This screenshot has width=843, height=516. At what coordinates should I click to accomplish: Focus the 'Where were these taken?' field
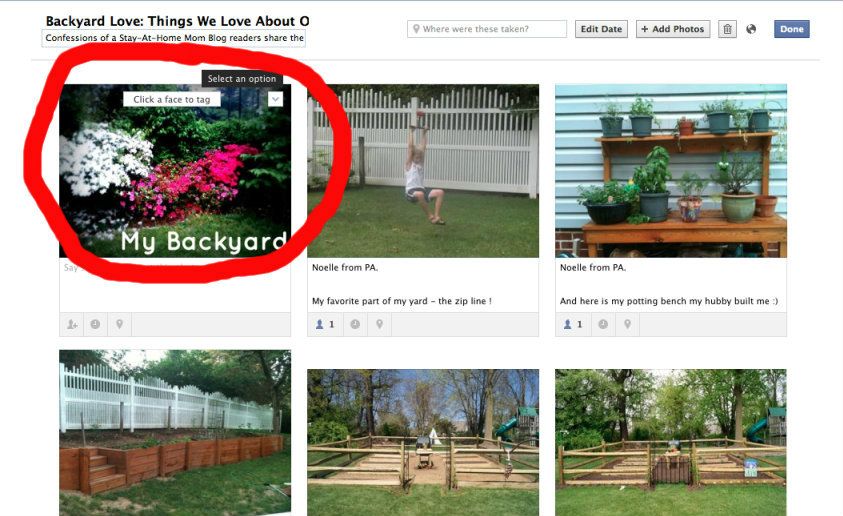(x=487, y=29)
